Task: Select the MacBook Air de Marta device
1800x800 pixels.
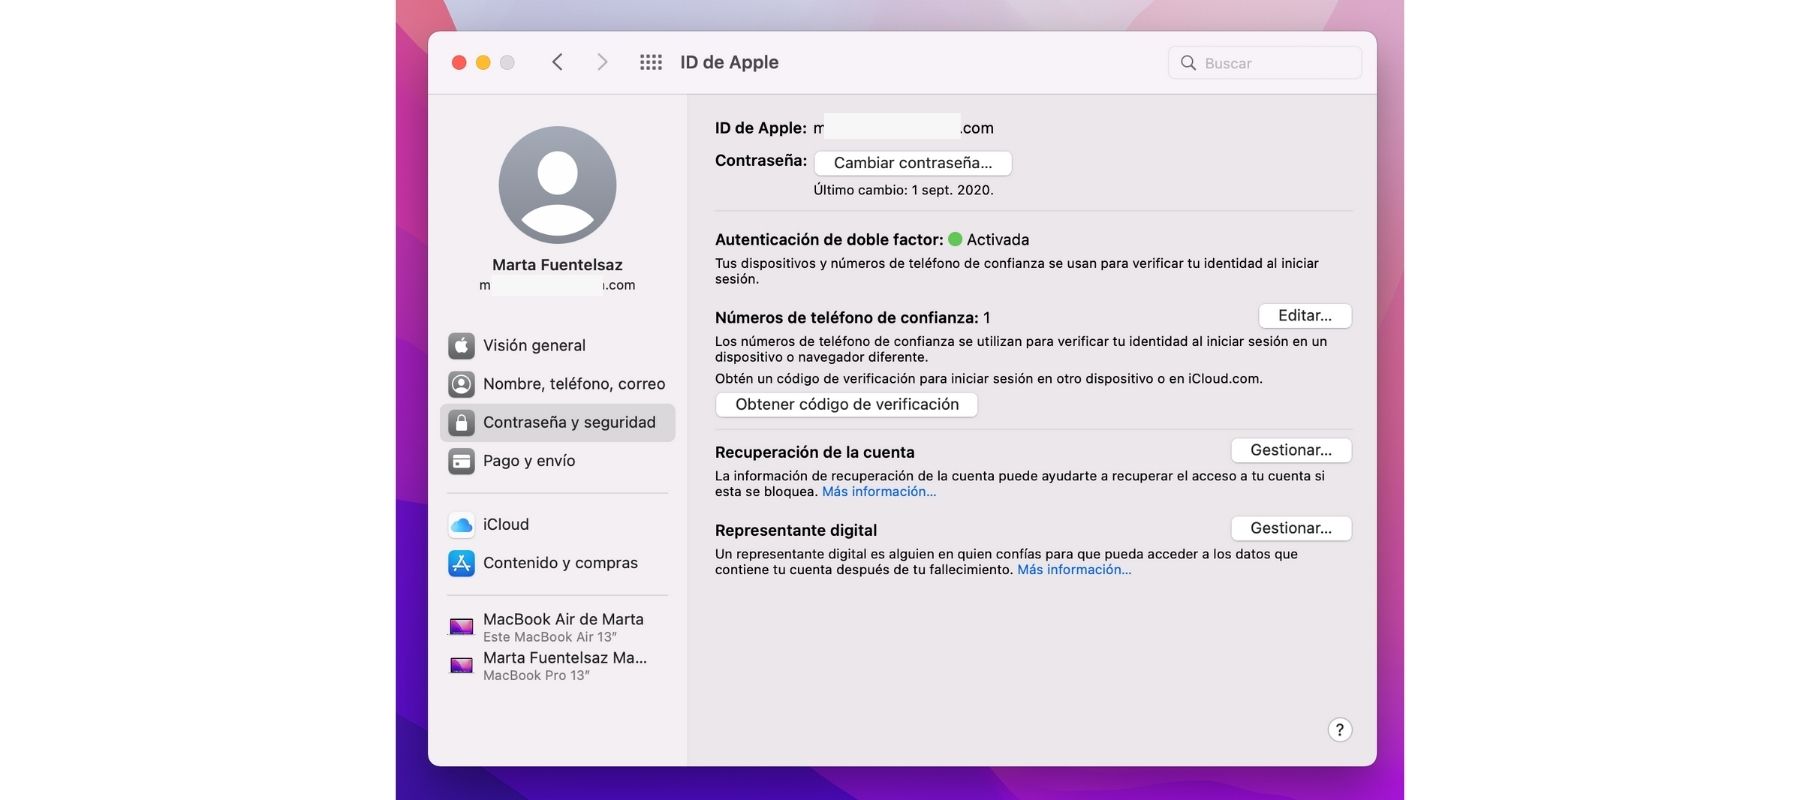Action: (x=557, y=627)
